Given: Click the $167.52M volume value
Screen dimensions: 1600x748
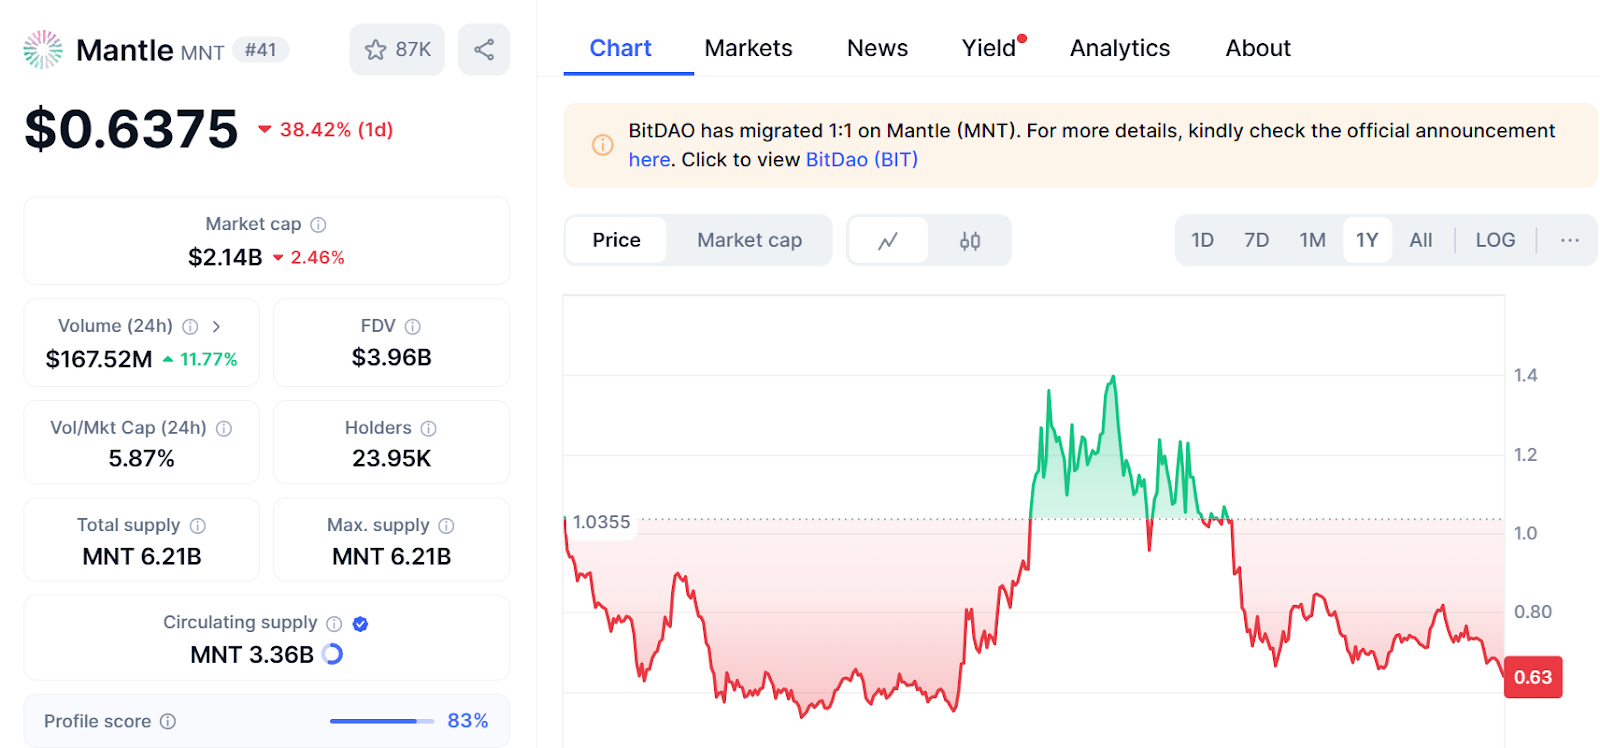Looking at the screenshot, I should (x=99, y=359).
